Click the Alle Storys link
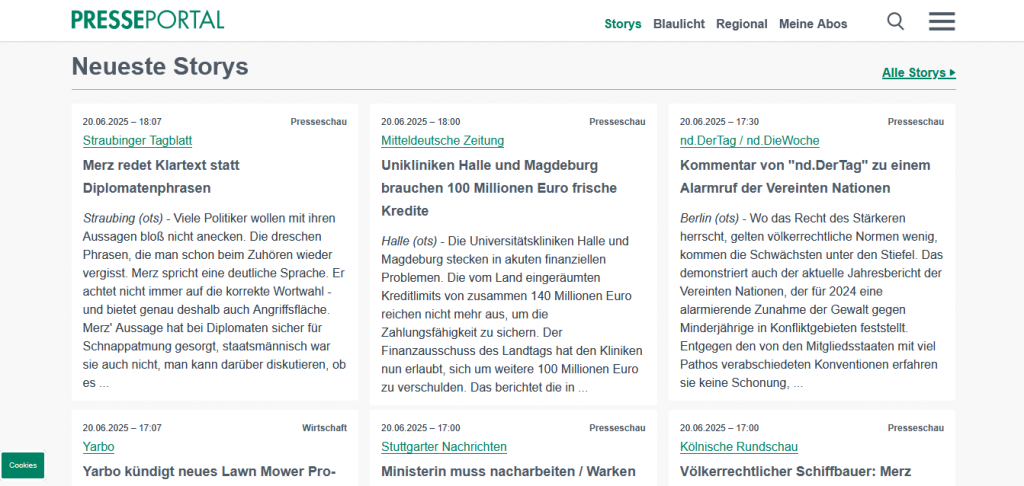Viewport: 1024px width, 486px height. 918,73
